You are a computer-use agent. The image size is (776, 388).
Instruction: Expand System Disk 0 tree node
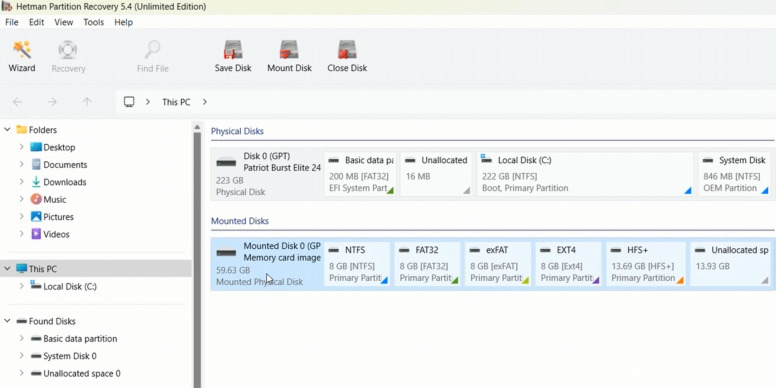[22, 356]
